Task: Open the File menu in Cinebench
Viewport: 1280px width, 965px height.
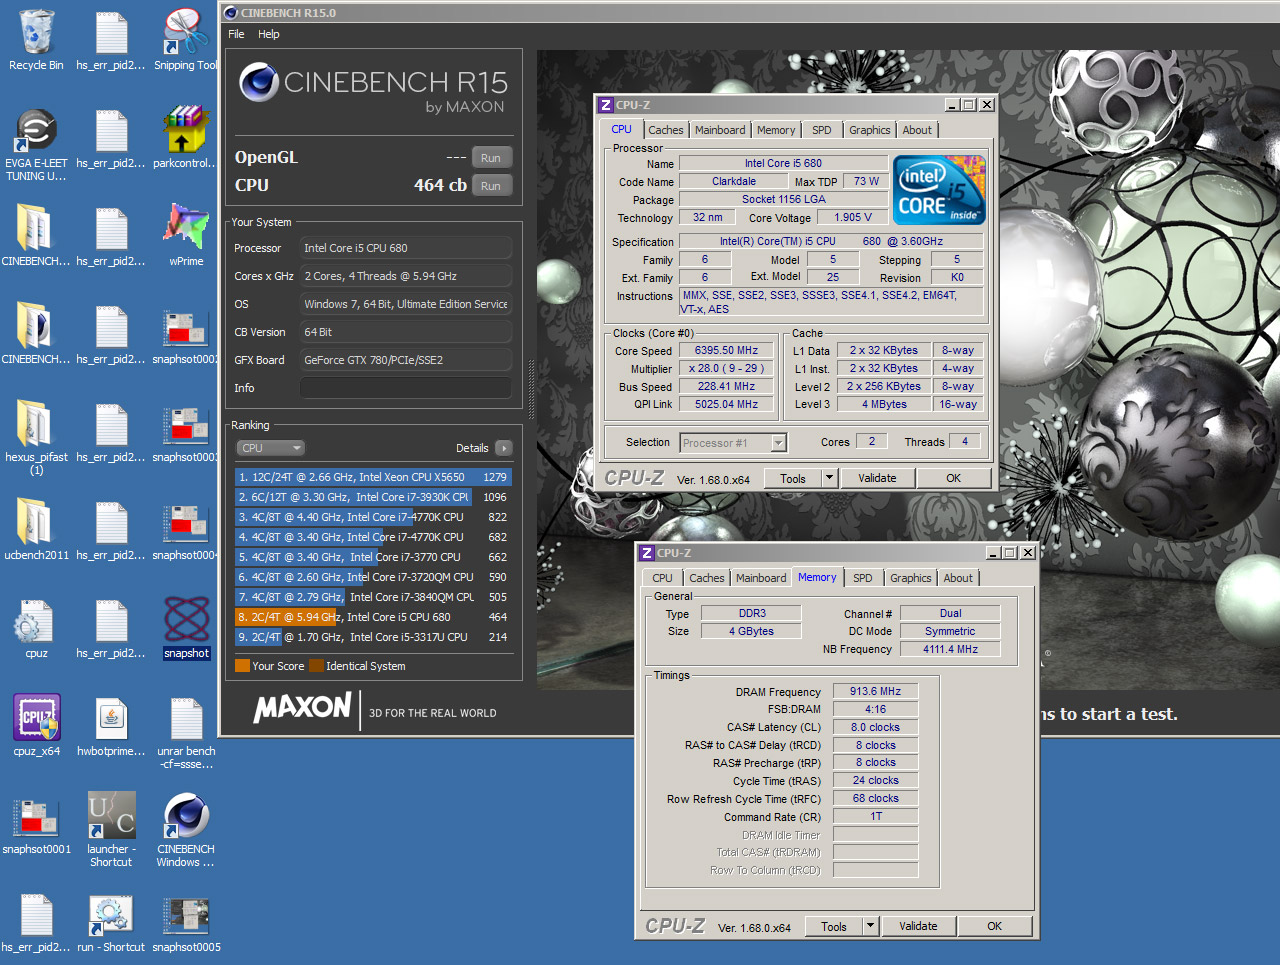Action: (x=236, y=34)
